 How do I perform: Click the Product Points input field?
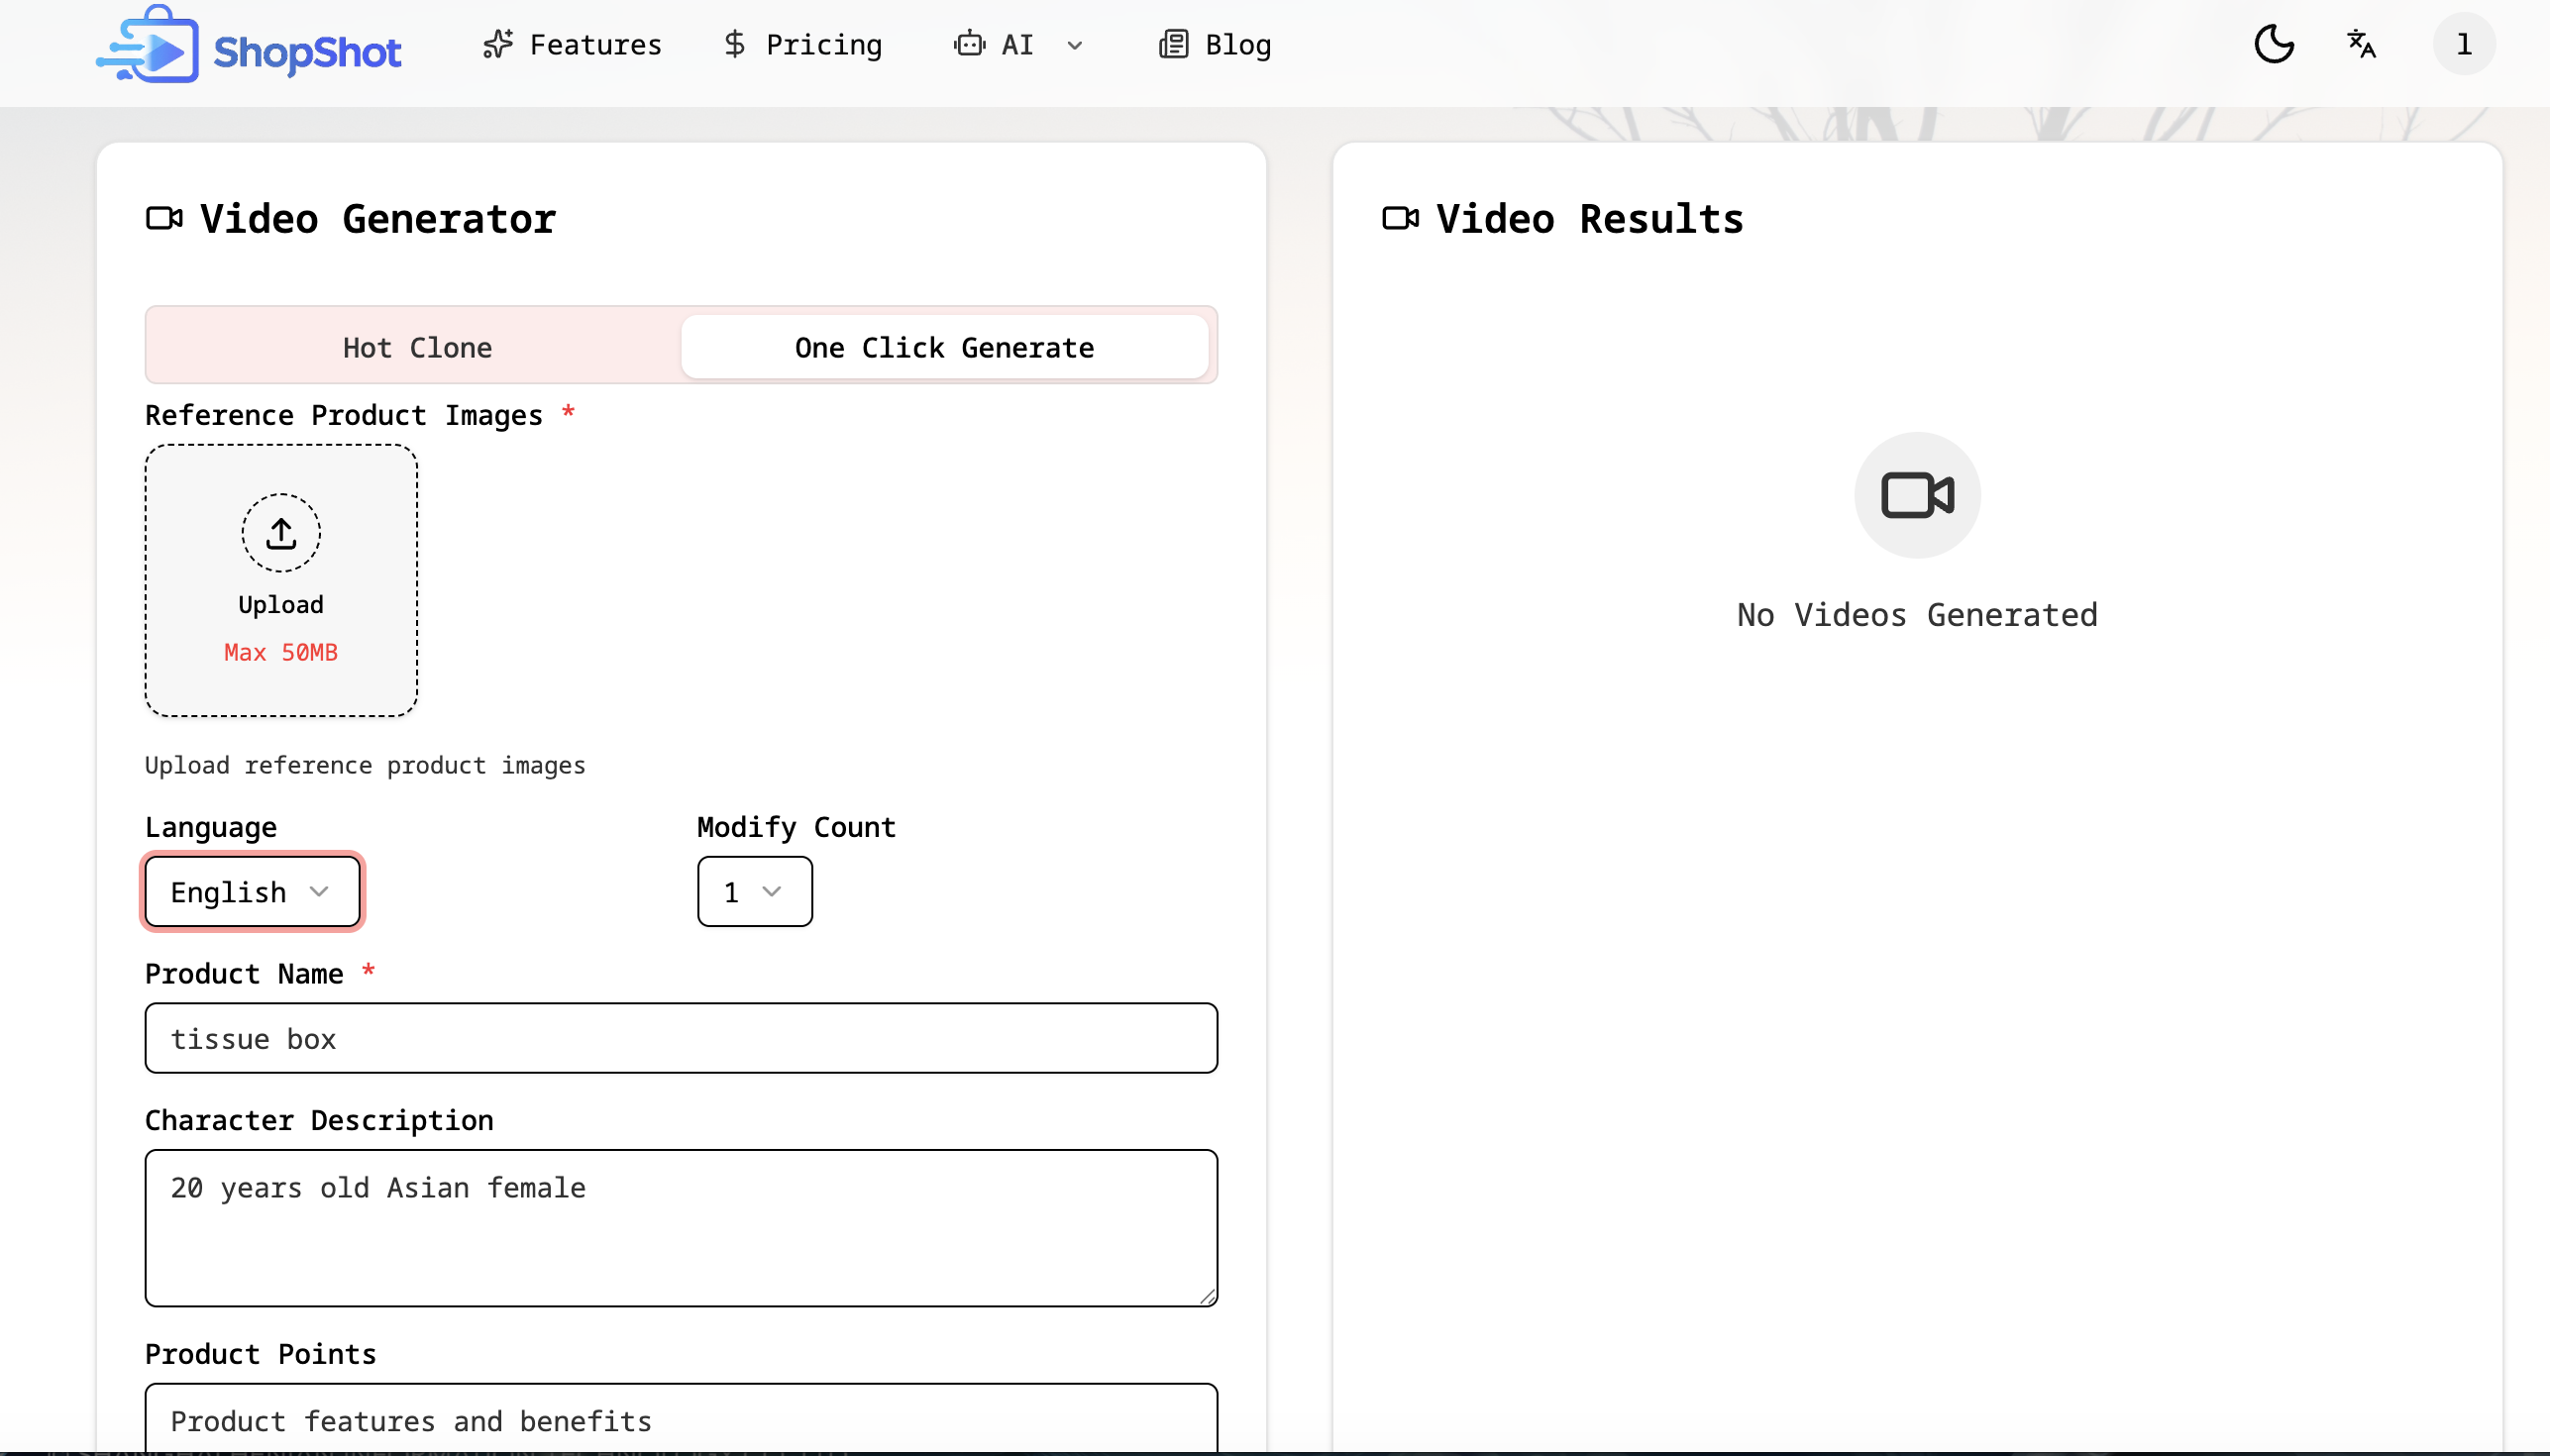pos(680,1420)
